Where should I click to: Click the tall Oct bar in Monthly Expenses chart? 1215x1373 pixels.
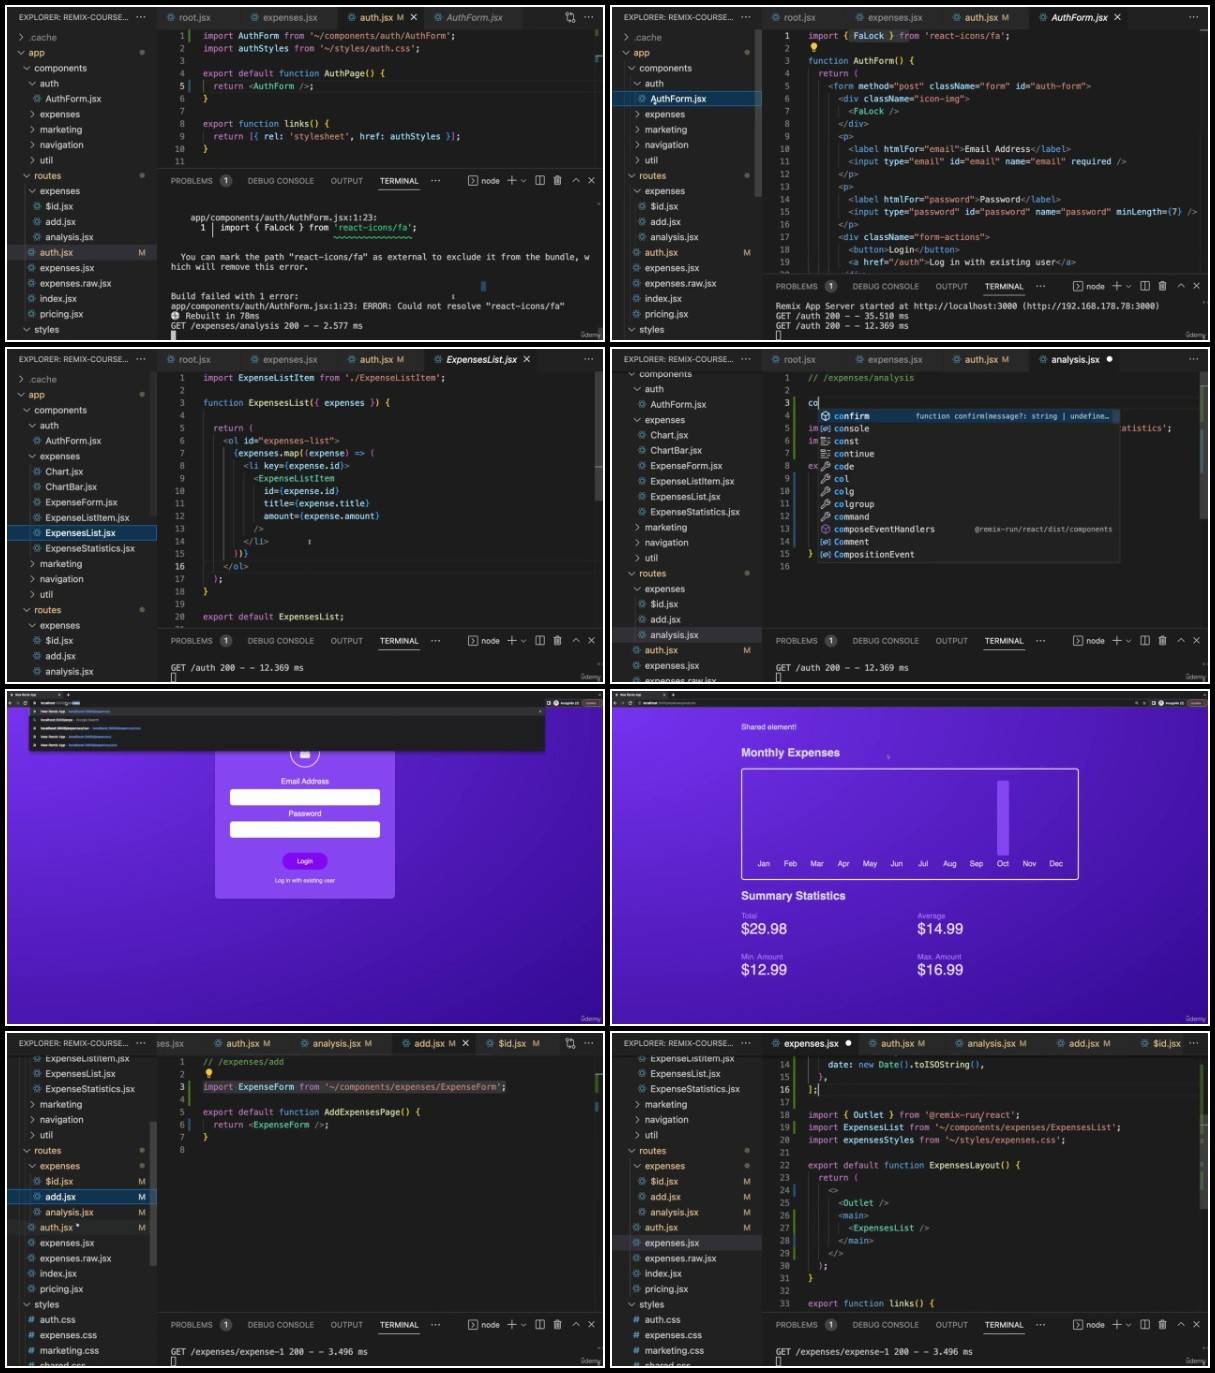click(x=1003, y=818)
